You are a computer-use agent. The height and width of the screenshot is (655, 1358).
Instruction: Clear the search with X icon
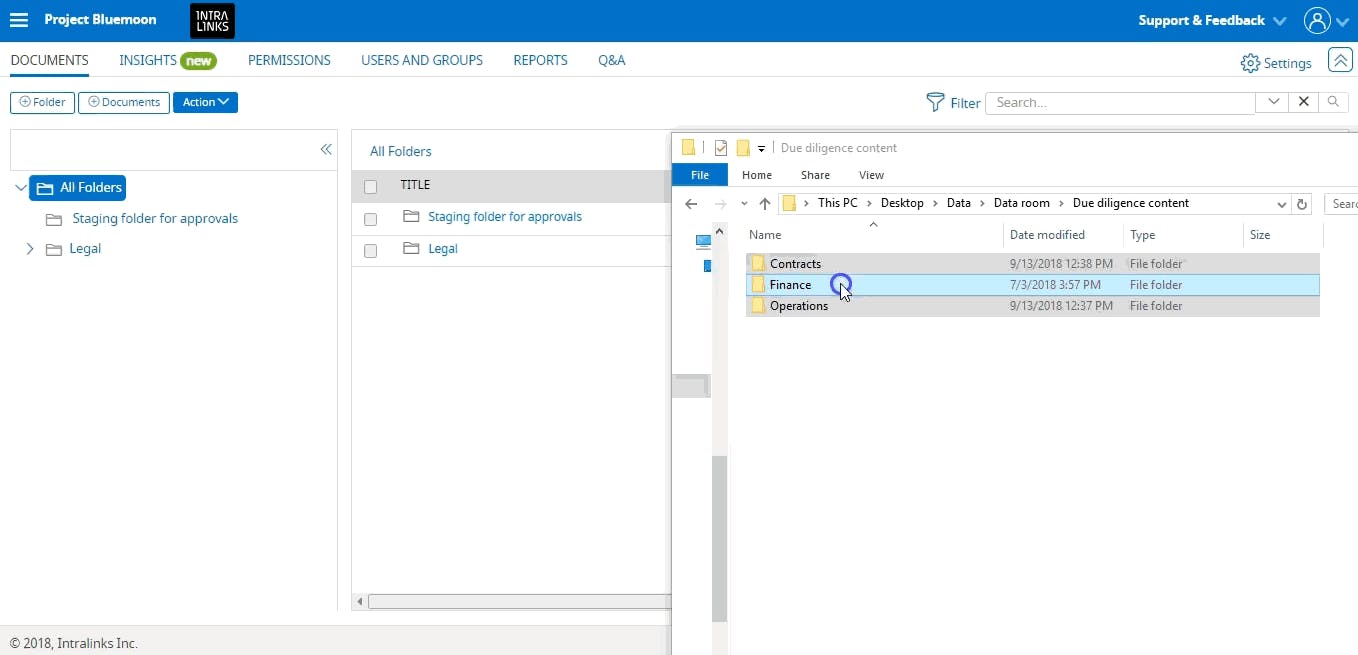tap(1303, 102)
